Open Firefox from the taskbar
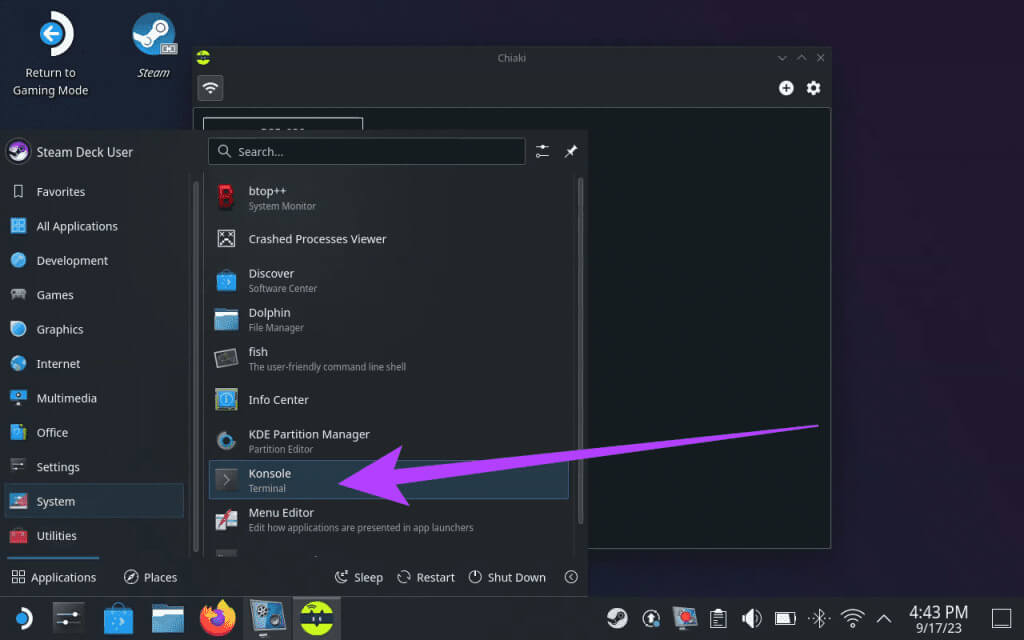 pos(217,618)
